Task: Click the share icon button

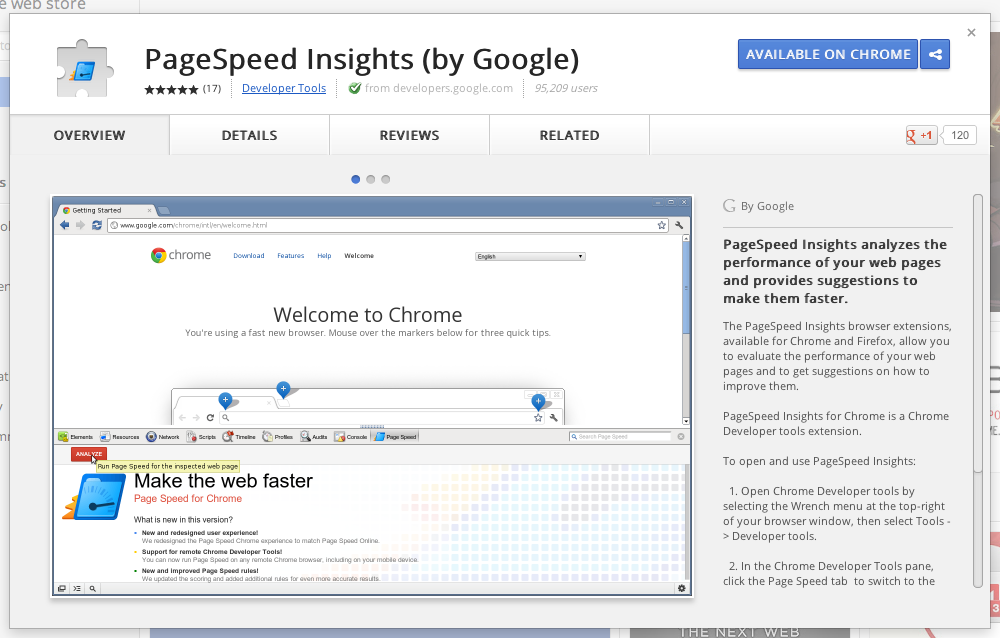Action: point(935,55)
